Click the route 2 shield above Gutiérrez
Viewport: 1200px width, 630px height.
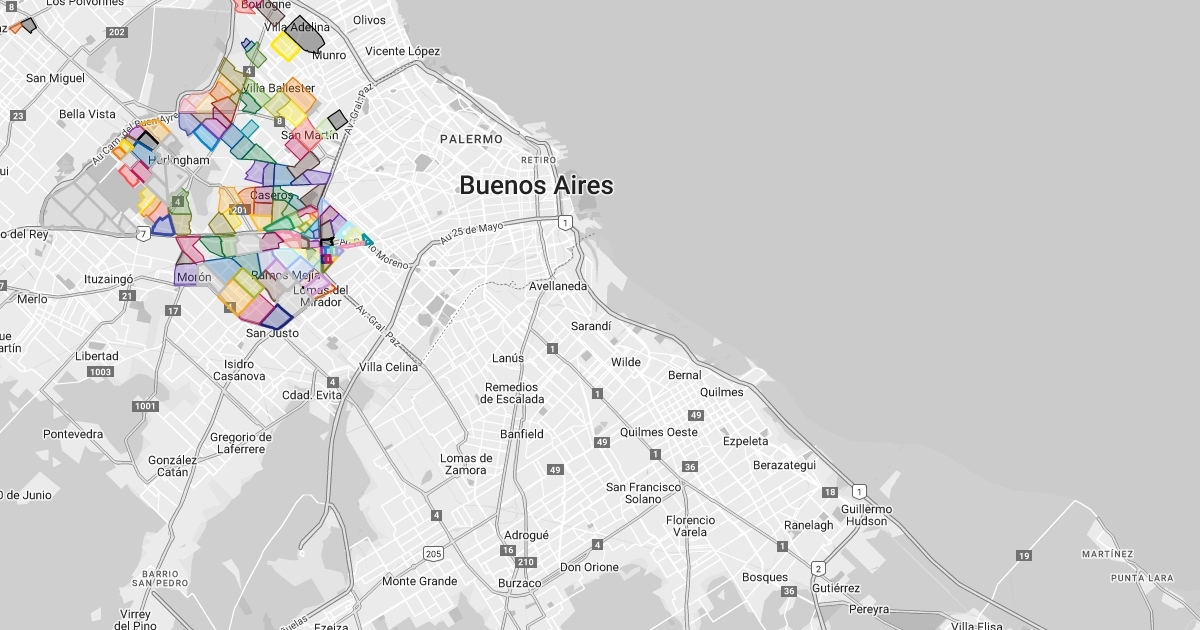[819, 569]
